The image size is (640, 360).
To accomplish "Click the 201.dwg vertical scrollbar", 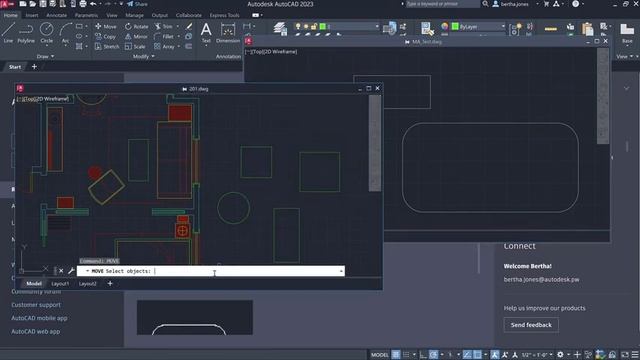I will (375, 143).
